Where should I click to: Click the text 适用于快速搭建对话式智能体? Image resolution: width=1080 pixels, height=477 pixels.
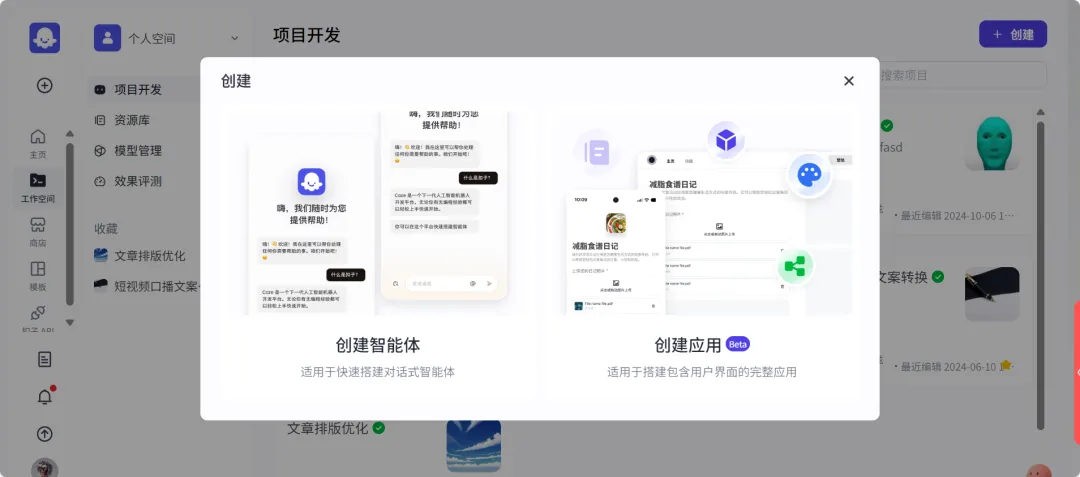(x=378, y=372)
